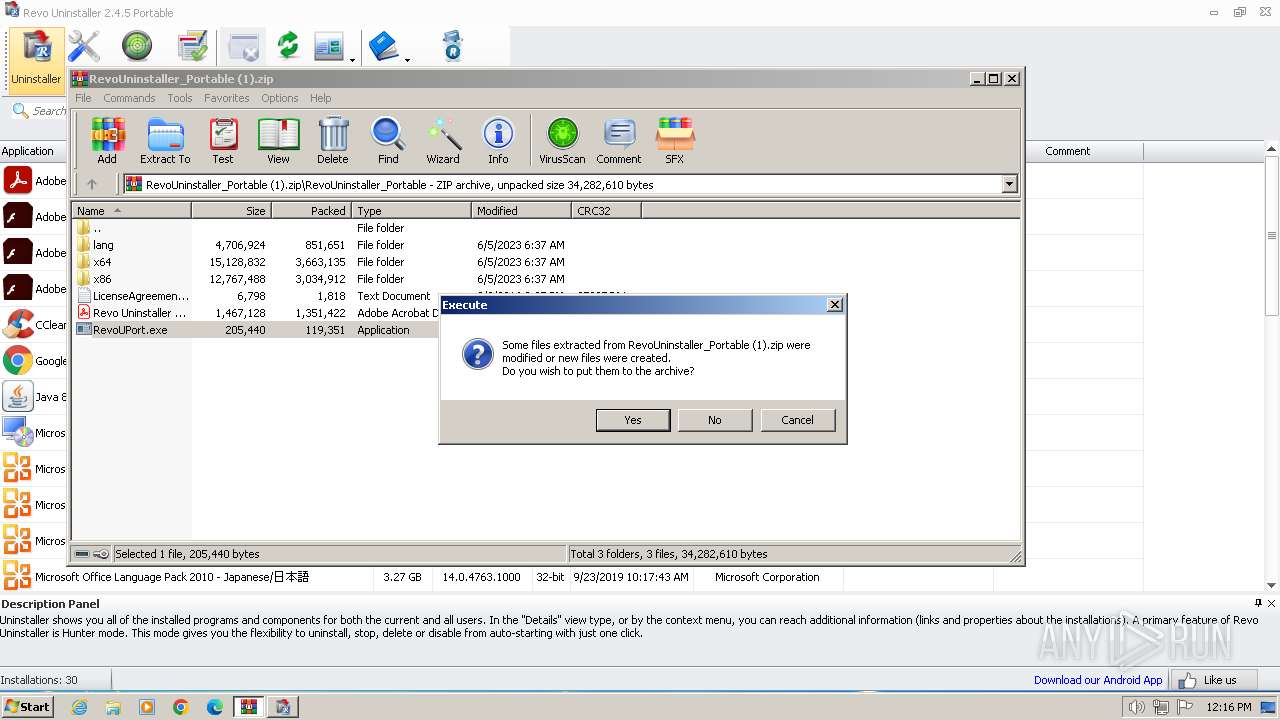Open the Wizard wand icon
The image size is (1280, 720).
pos(443,140)
